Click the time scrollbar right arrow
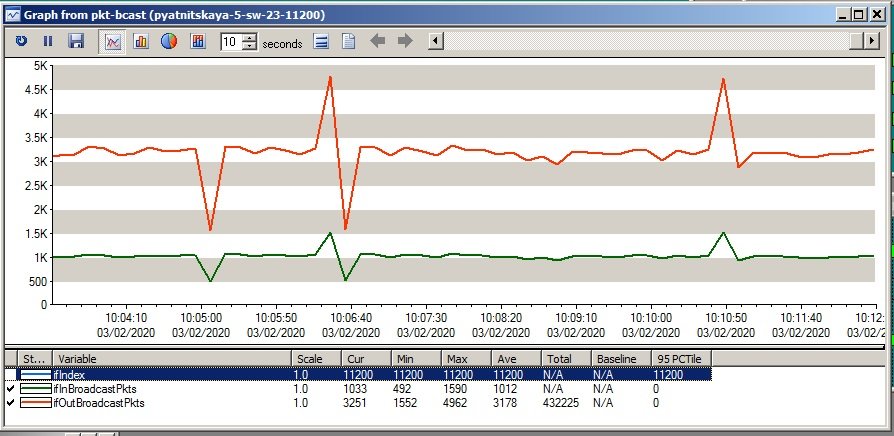 click(x=870, y=41)
